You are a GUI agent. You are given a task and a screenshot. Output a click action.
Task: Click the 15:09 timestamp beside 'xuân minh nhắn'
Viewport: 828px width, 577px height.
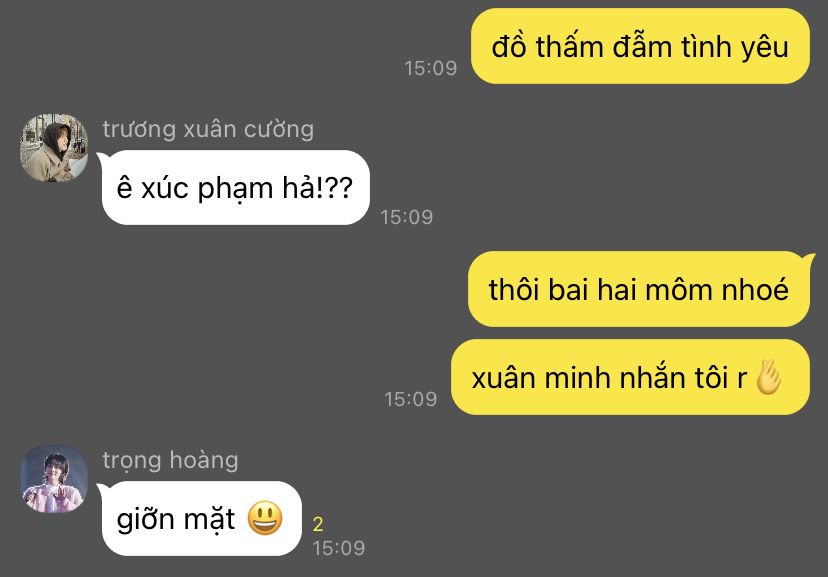[x=410, y=399]
